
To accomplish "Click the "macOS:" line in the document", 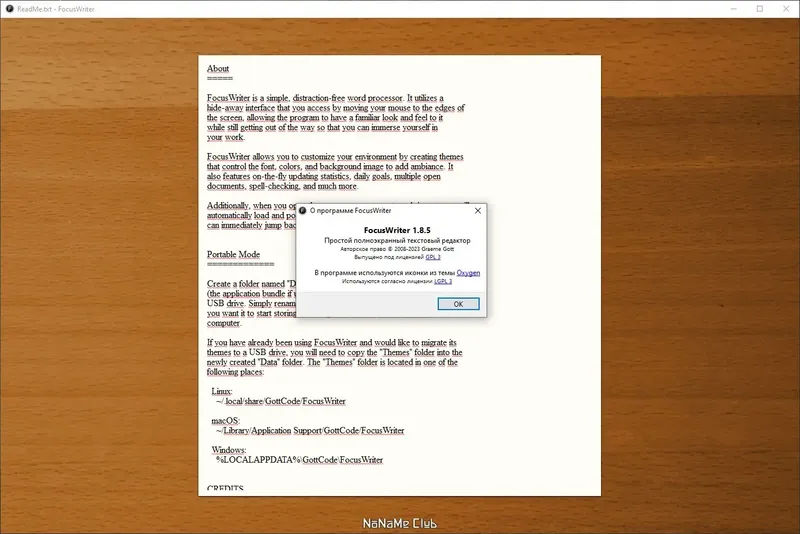I will [x=226, y=421].
